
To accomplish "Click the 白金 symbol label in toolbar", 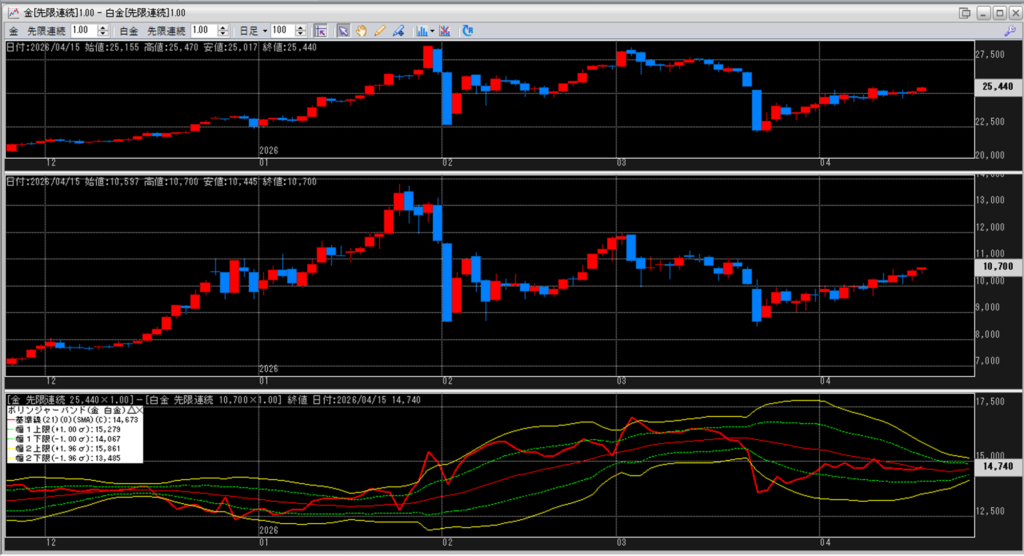I will 129,31.
